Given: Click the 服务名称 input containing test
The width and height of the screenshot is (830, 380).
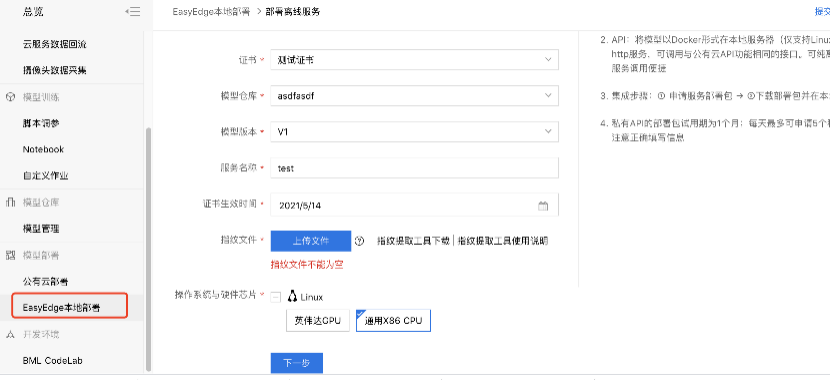Looking at the screenshot, I should (414, 168).
